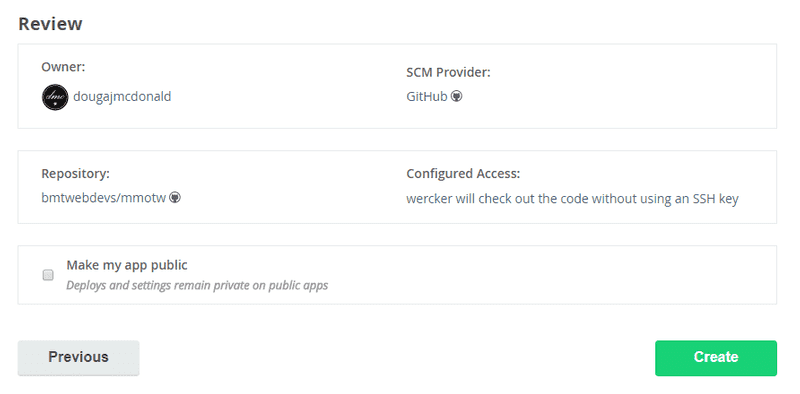Viewport: 800px width, 394px height.
Task: Click the Configured Access label
Action: tap(463, 174)
